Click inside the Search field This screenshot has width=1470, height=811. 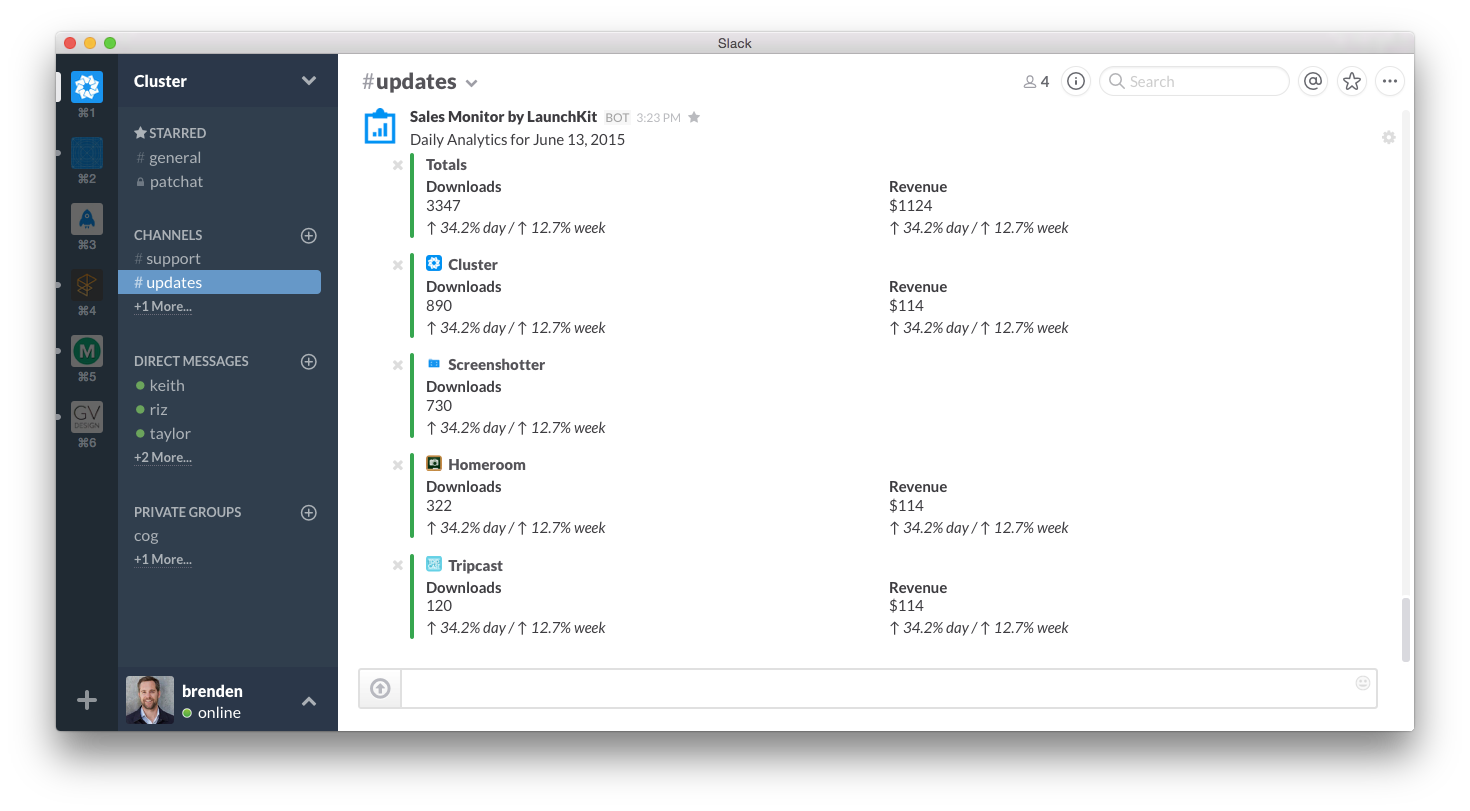pos(1194,82)
